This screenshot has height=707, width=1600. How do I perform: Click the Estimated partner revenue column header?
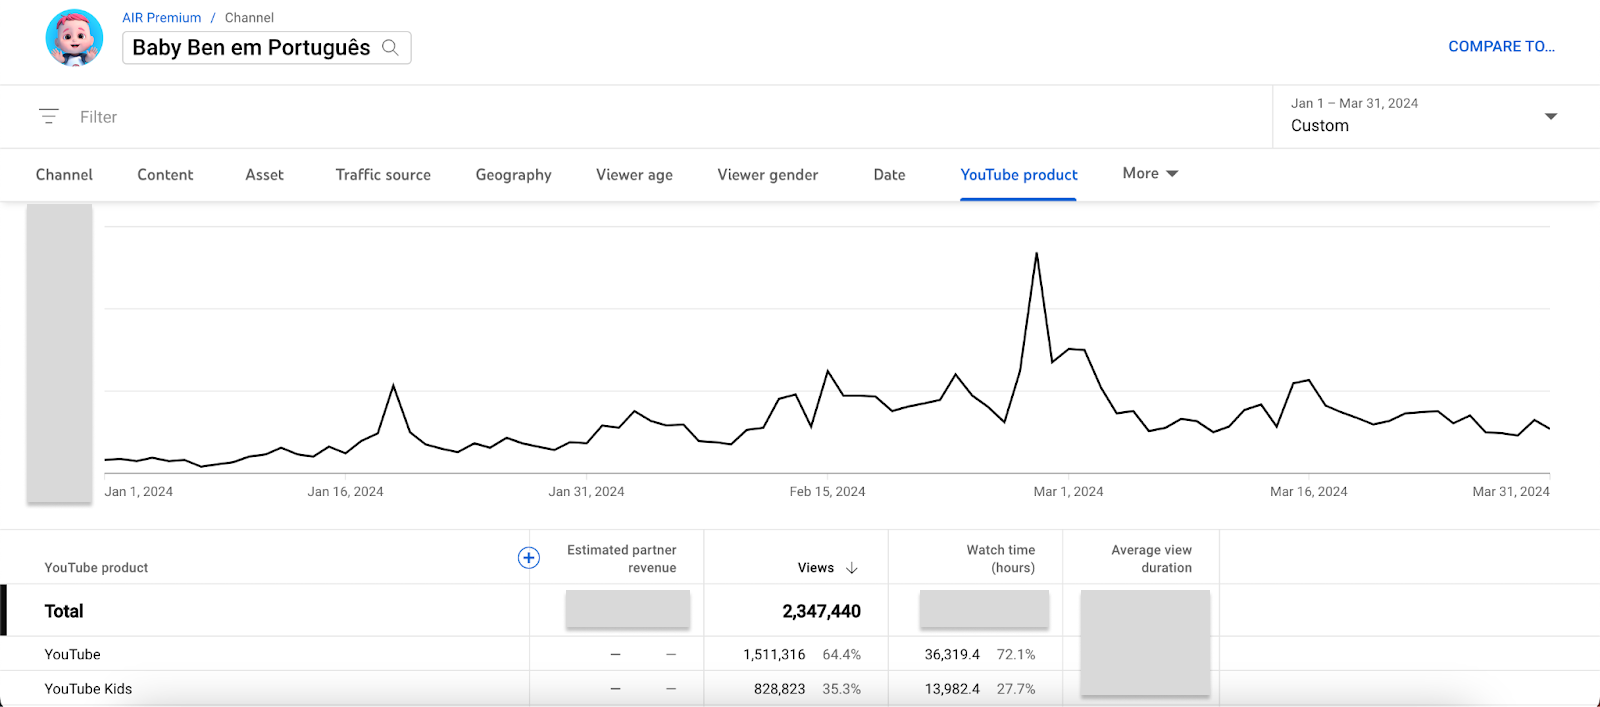pyautogui.click(x=621, y=559)
